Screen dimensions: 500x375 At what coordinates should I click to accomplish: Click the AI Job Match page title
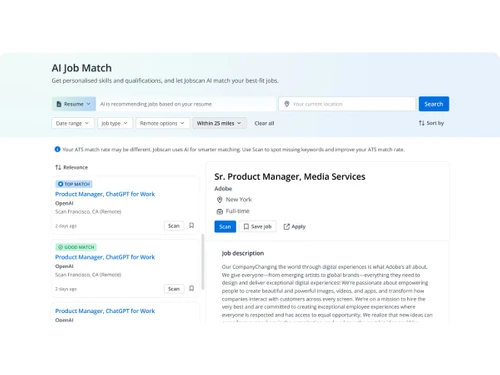pyautogui.click(x=82, y=68)
